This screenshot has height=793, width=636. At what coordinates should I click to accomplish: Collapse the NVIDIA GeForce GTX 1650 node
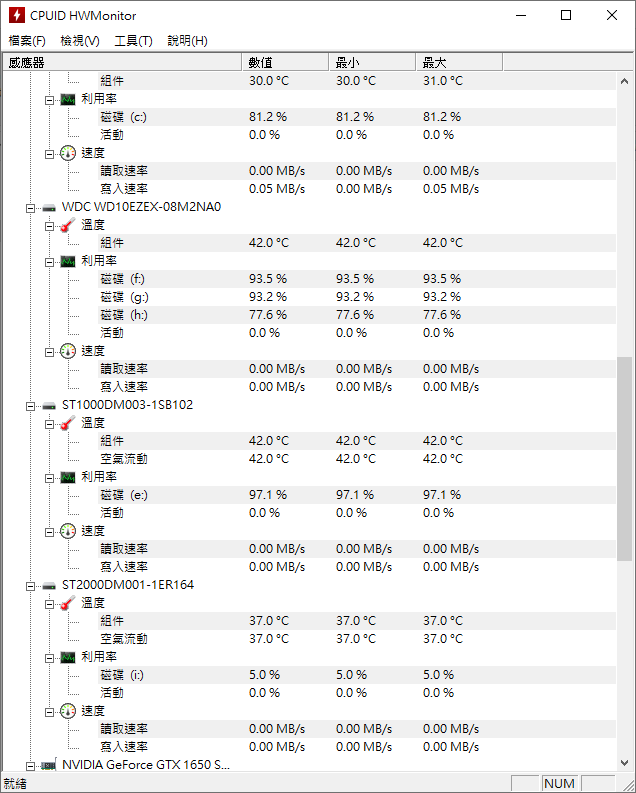[30, 766]
